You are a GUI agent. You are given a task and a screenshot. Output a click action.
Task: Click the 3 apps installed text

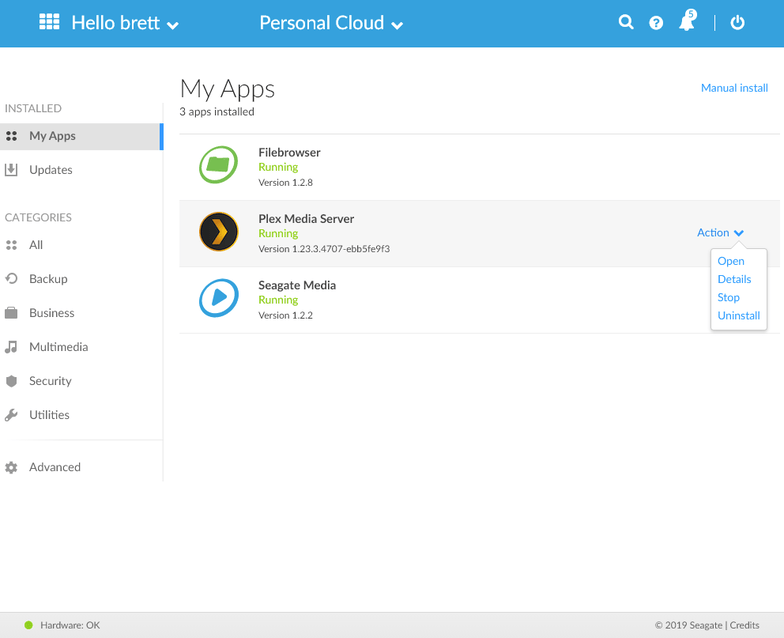point(216,112)
